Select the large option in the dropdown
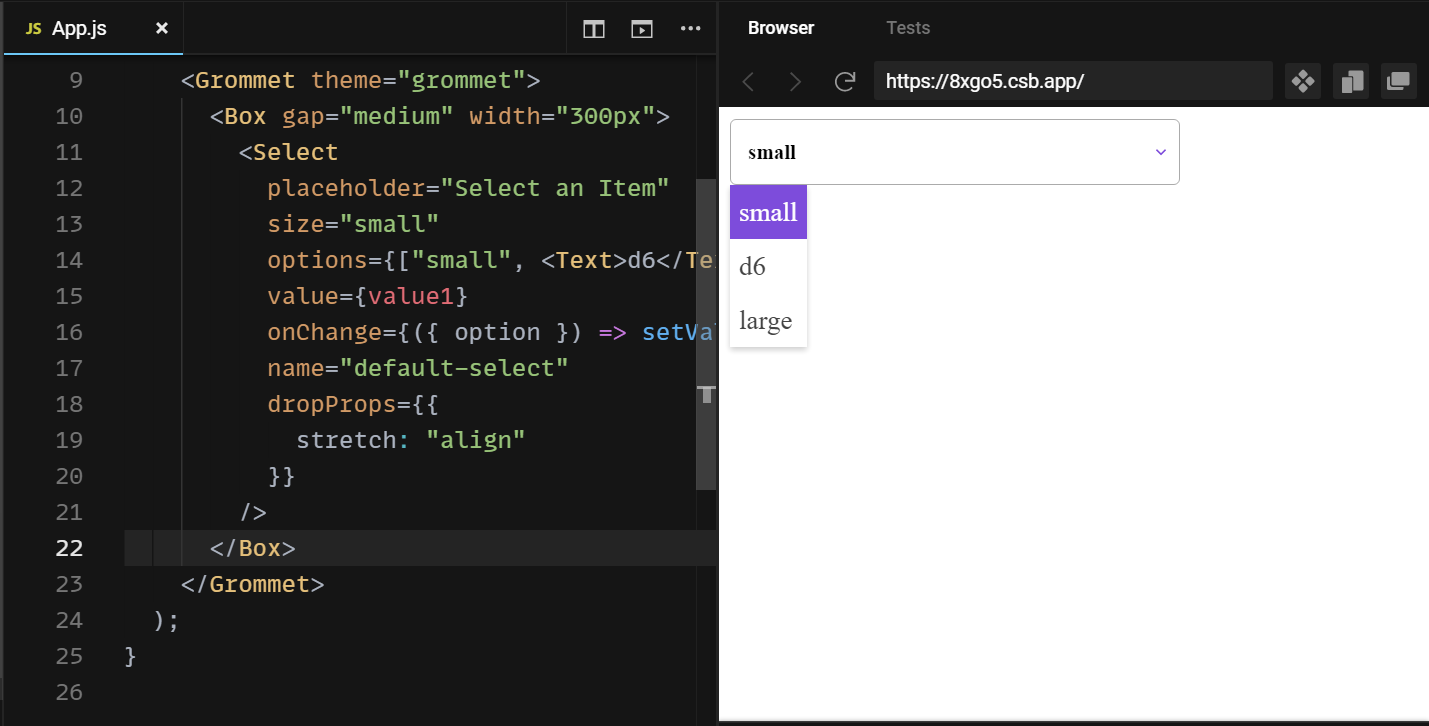The height and width of the screenshot is (726, 1429). 766,320
